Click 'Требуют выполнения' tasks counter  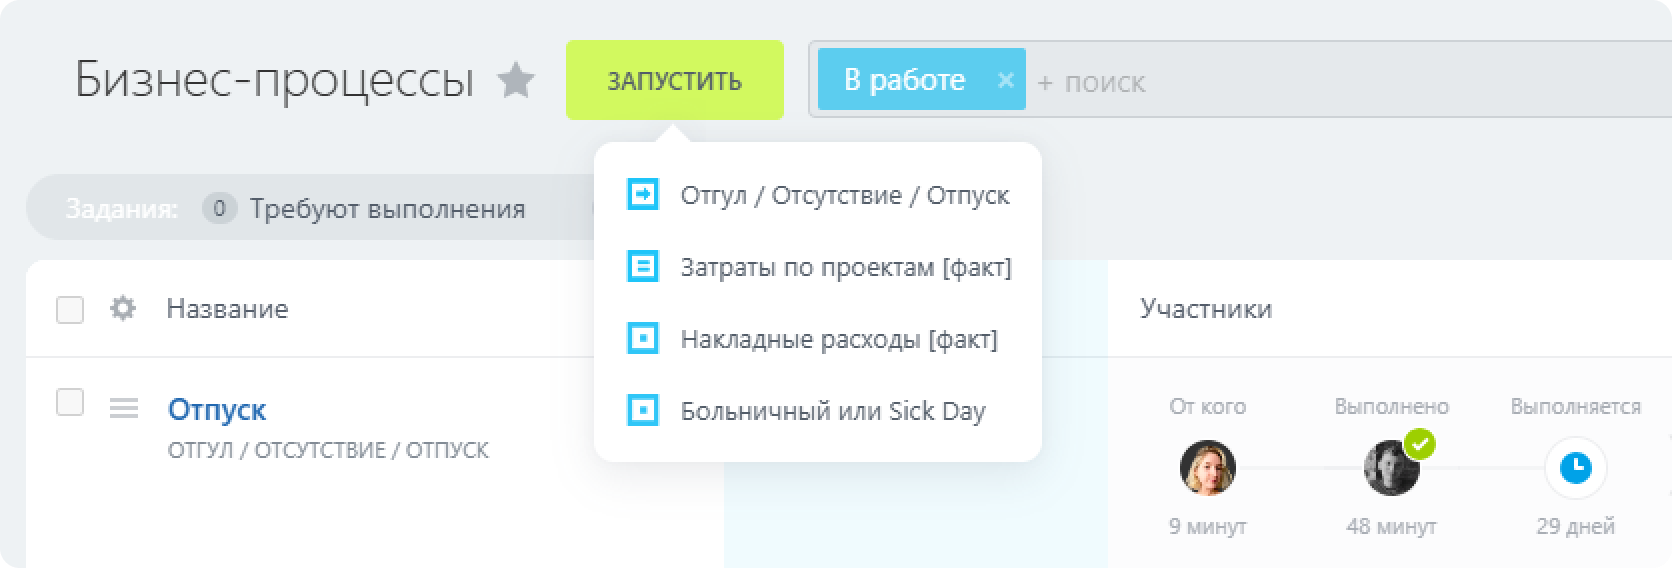pyautogui.click(x=365, y=208)
